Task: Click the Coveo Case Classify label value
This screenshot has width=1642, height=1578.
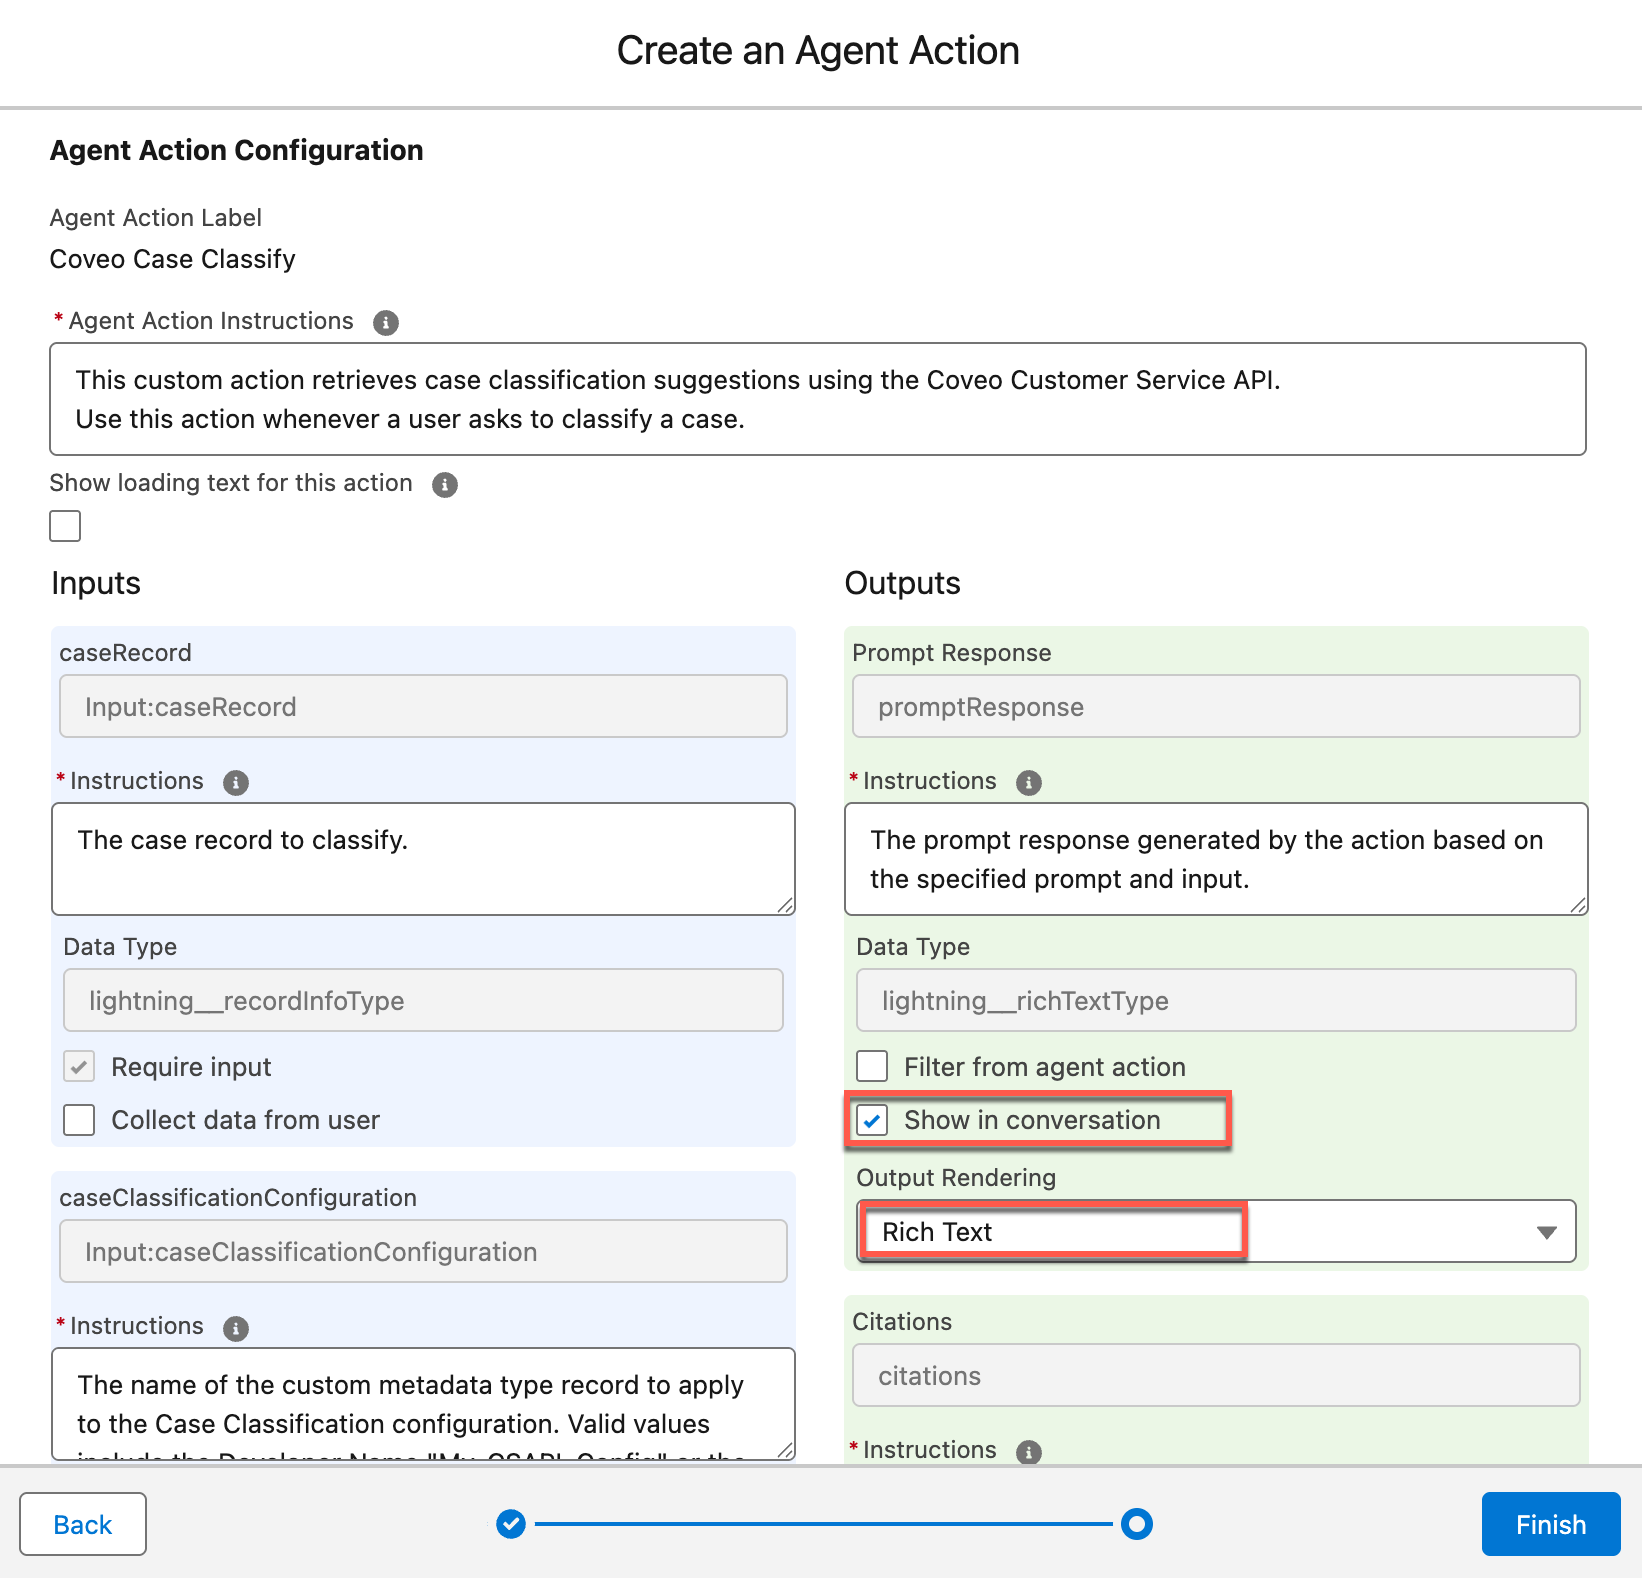Action: coord(173,259)
